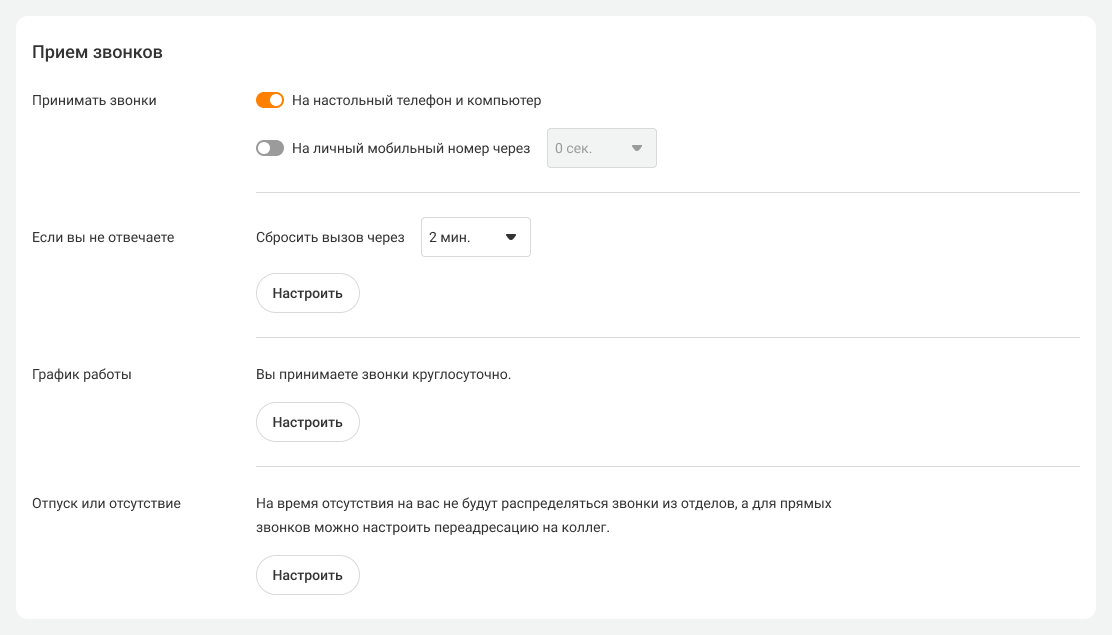Click "Вы принимаете звонки круглосуточно" status text

383,374
